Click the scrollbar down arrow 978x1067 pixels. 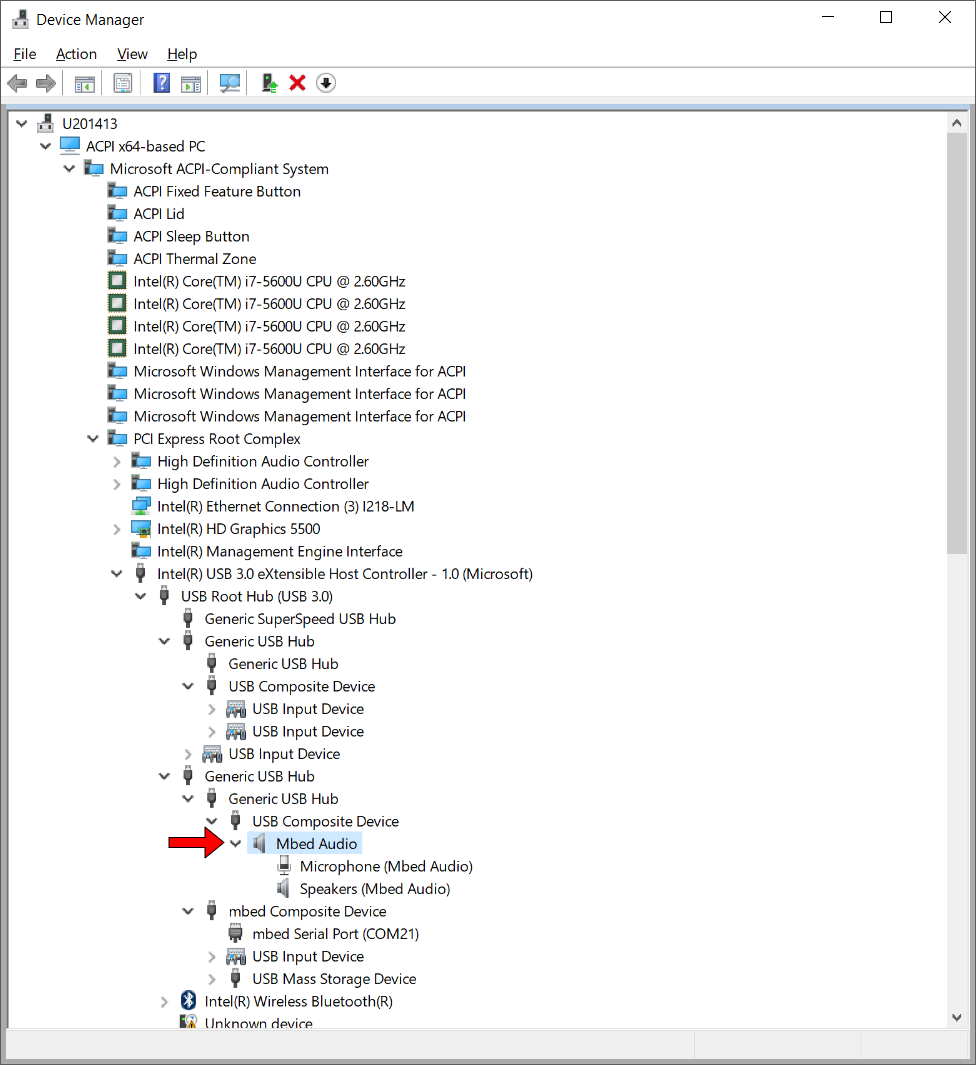[956, 1016]
